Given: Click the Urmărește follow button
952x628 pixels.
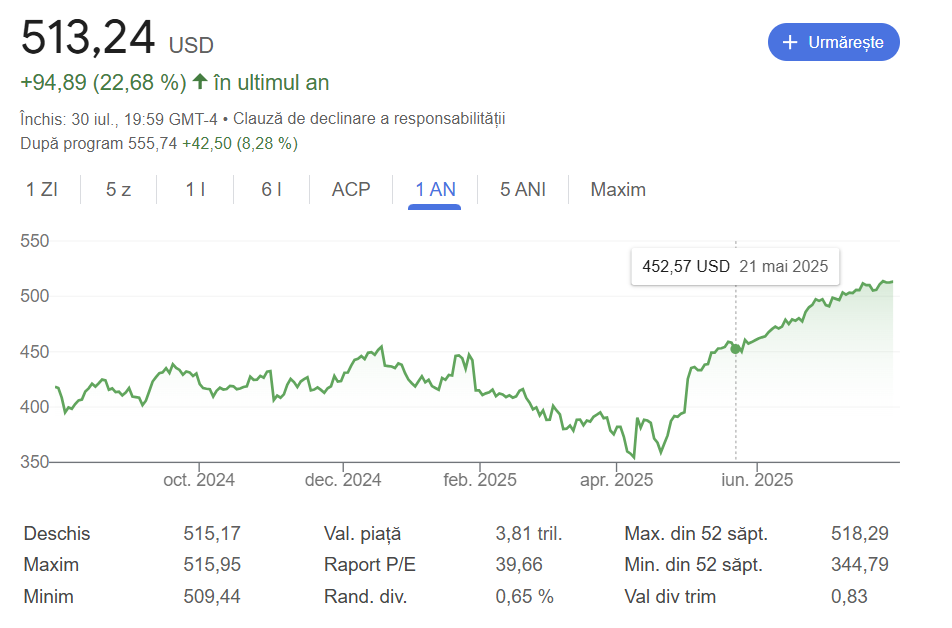Looking at the screenshot, I should (833, 42).
